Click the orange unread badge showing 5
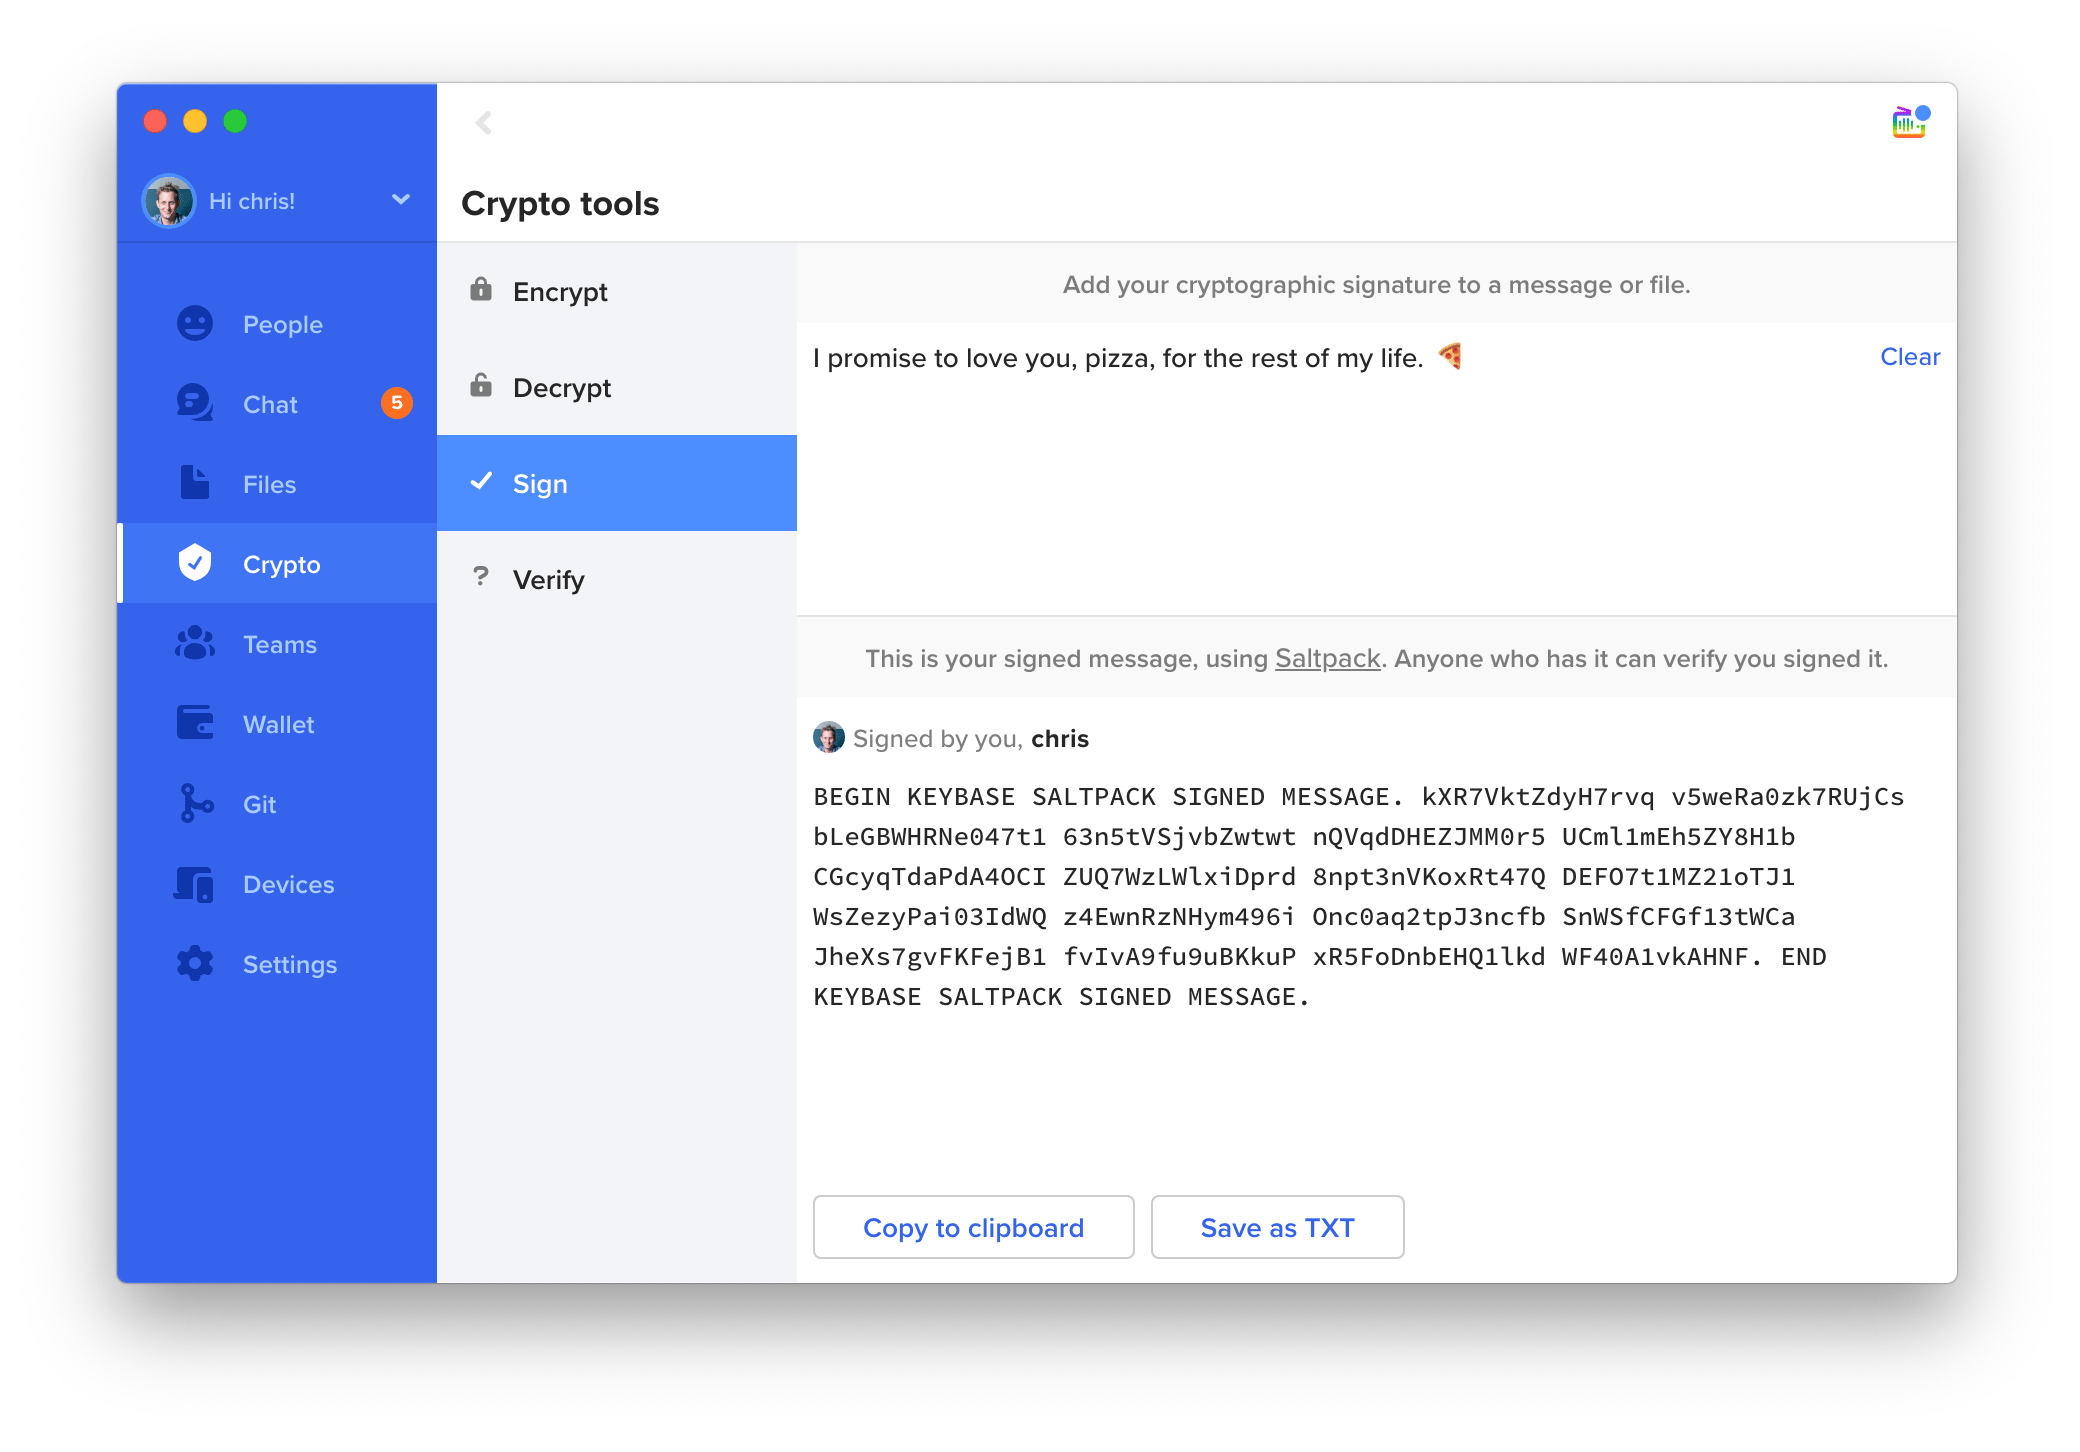The image size is (2080, 1452). (397, 403)
